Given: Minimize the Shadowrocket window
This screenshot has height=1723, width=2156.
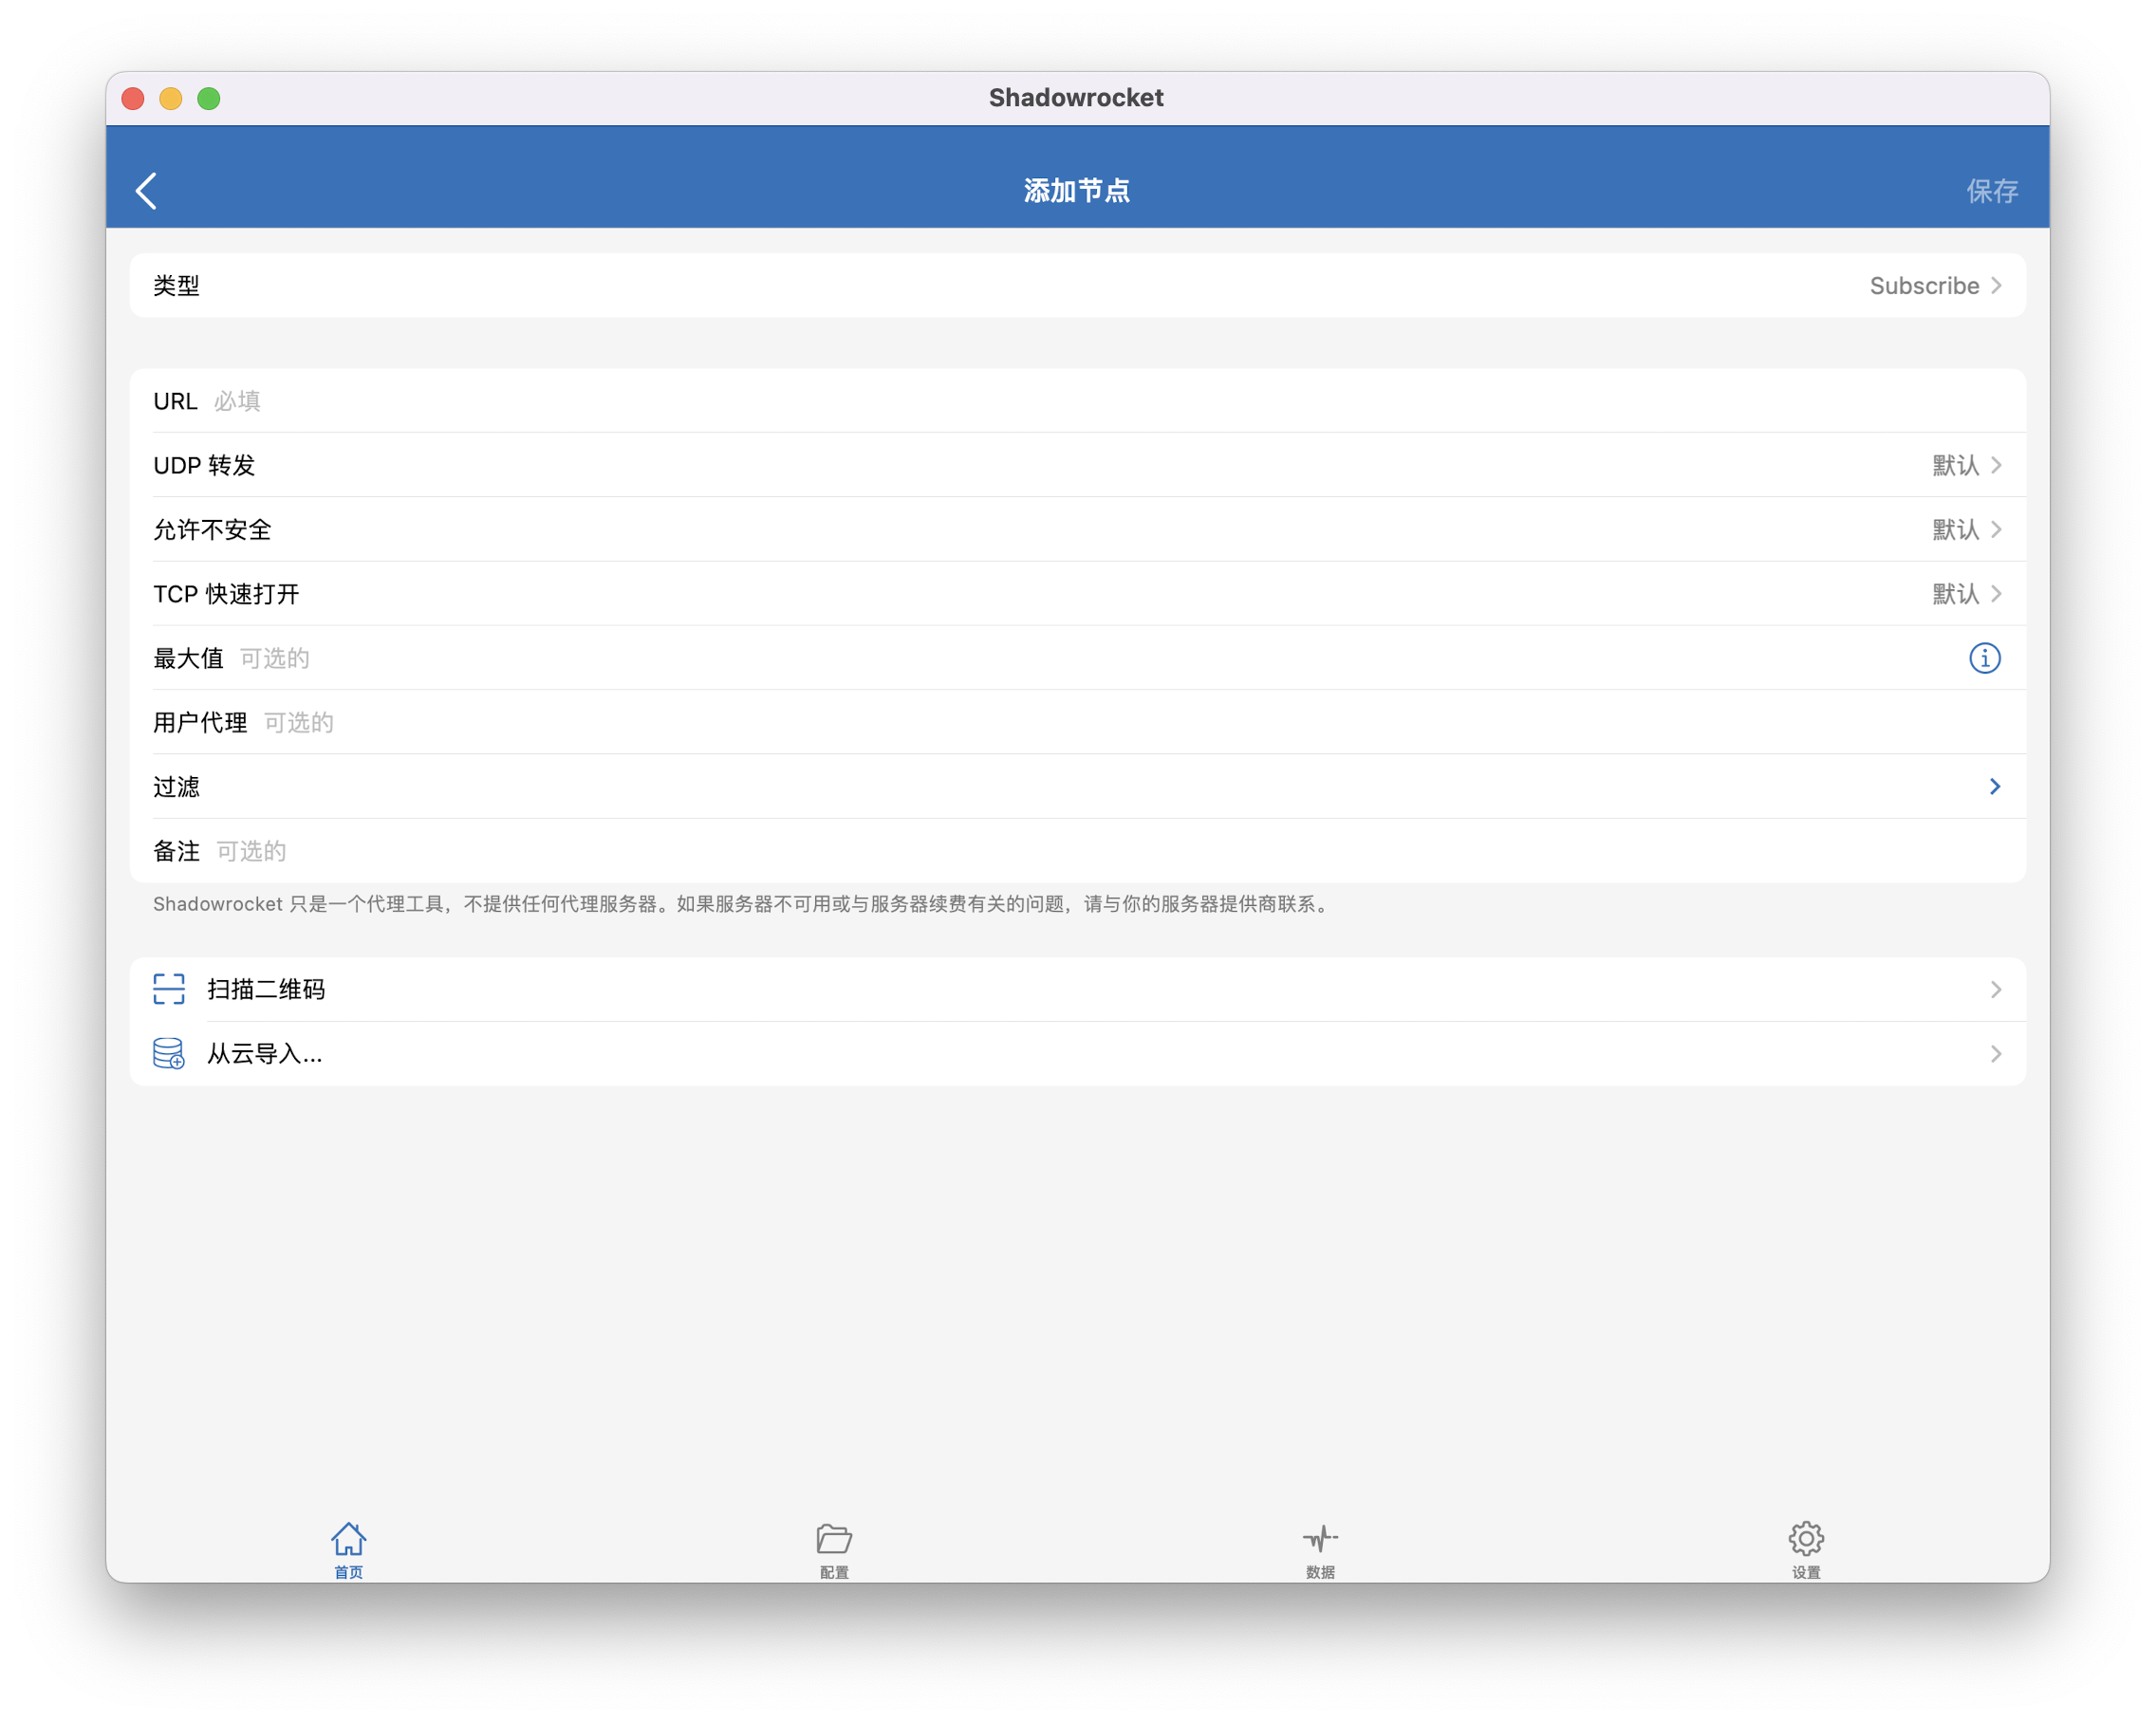Looking at the screenshot, I should click(171, 98).
